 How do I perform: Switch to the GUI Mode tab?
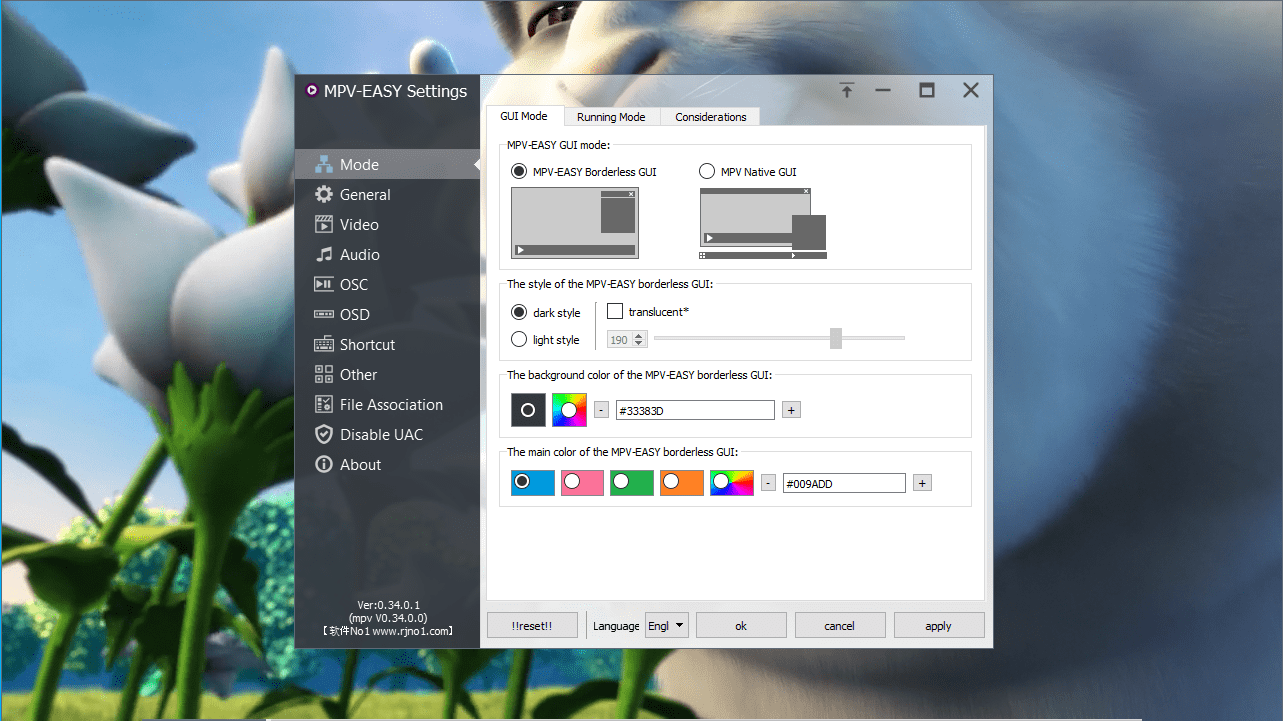524,116
